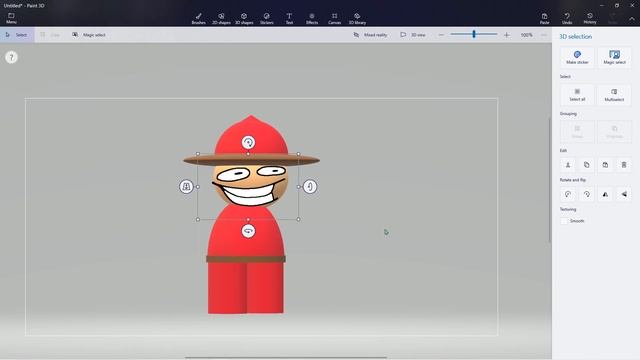The height and width of the screenshot is (360, 640).
Task: Open the Effects tab
Action: pyautogui.click(x=312, y=18)
